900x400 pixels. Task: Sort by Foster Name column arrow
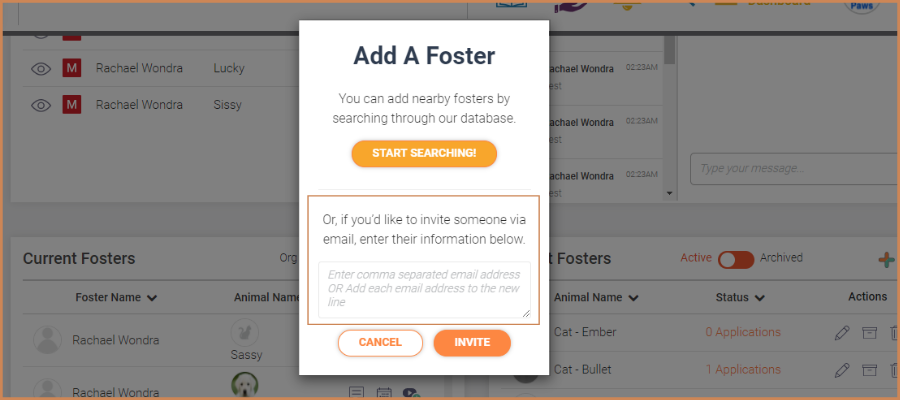(152, 298)
